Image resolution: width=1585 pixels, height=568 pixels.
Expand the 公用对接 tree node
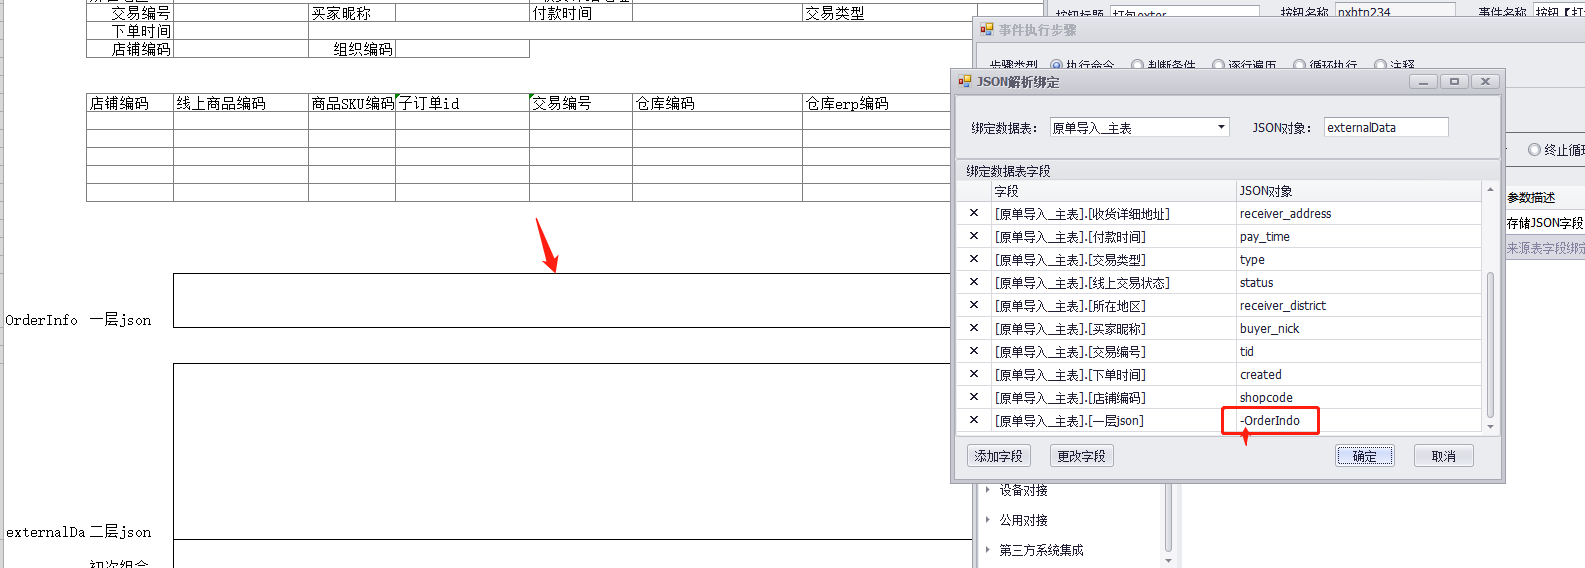pyautogui.click(x=988, y=520)
